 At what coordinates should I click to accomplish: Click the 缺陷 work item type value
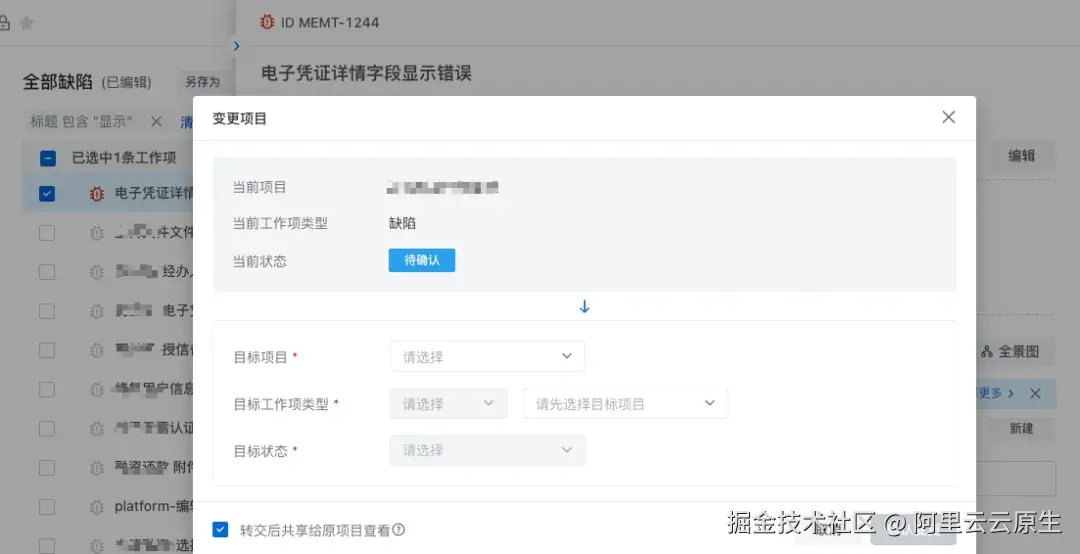pyautogui.click(x=402, y=223)
